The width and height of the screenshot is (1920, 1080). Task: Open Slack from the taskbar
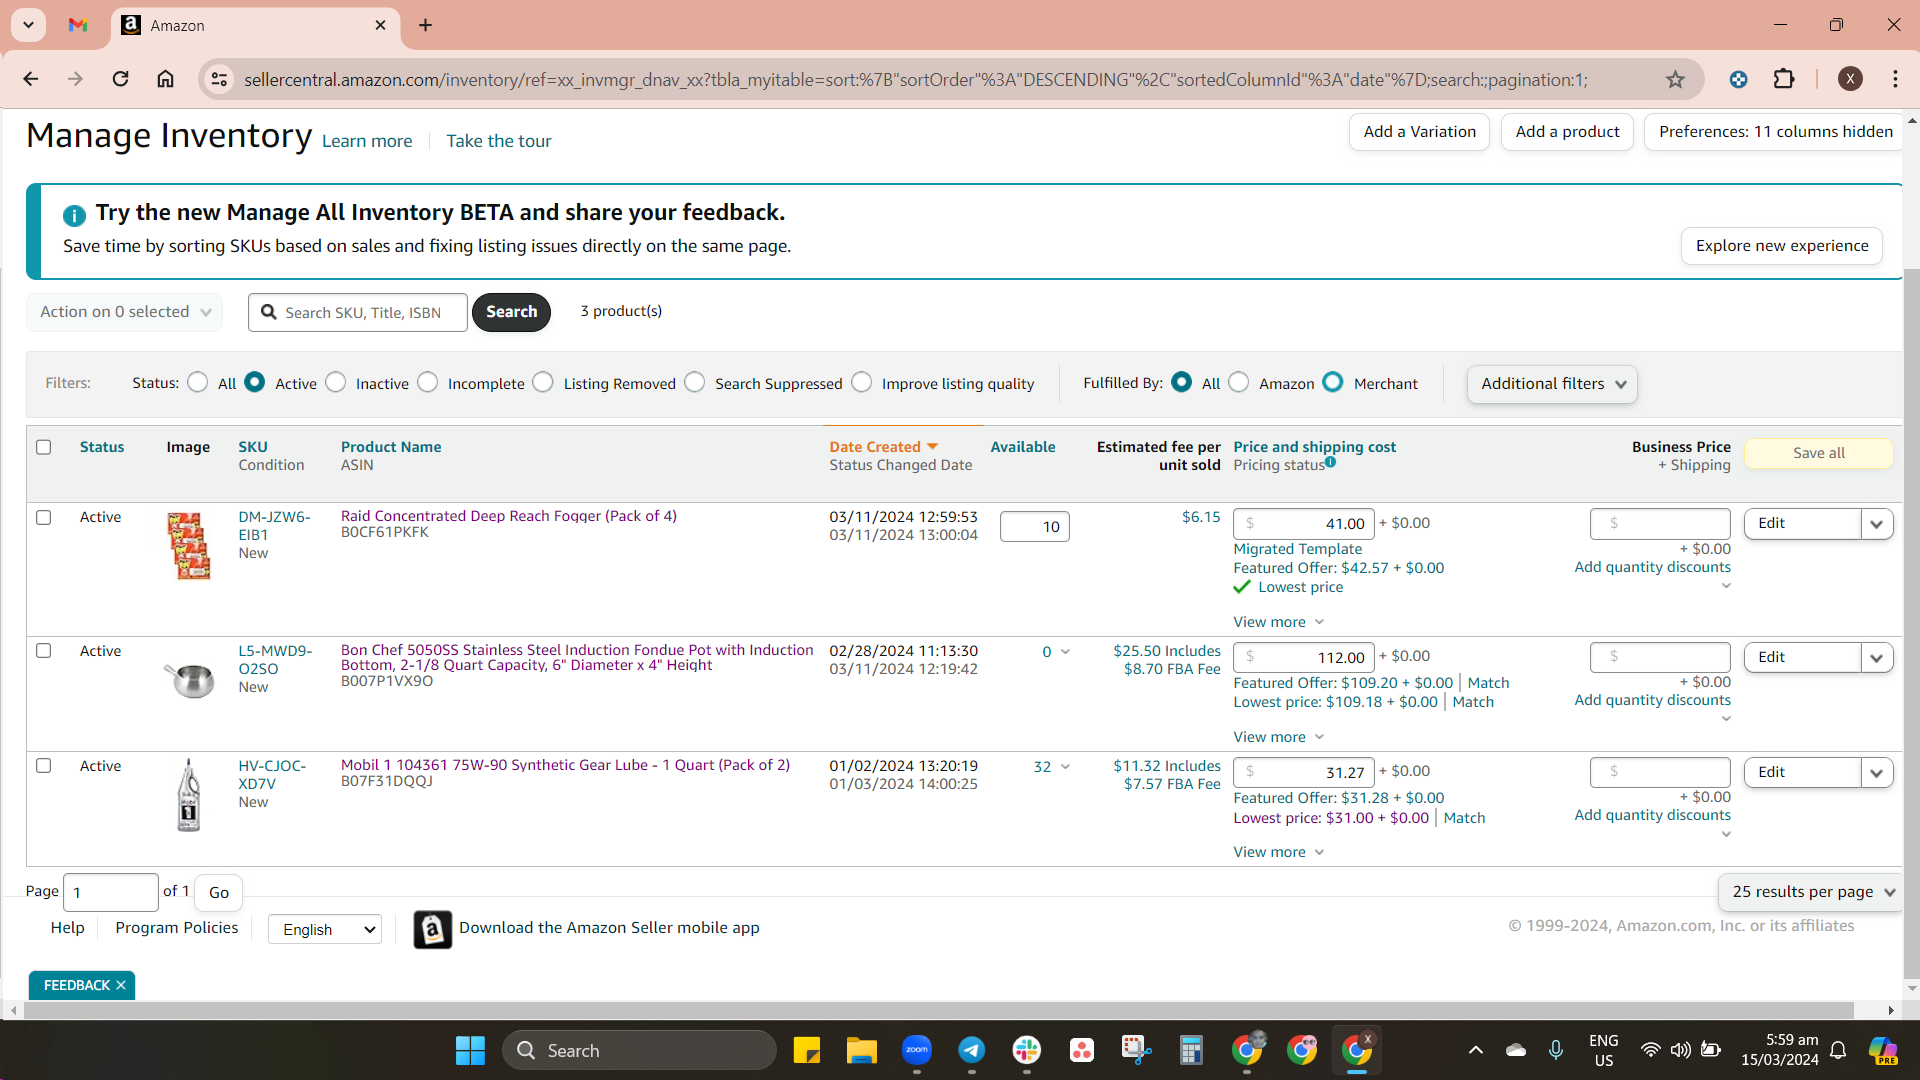click(1027, 1050)
